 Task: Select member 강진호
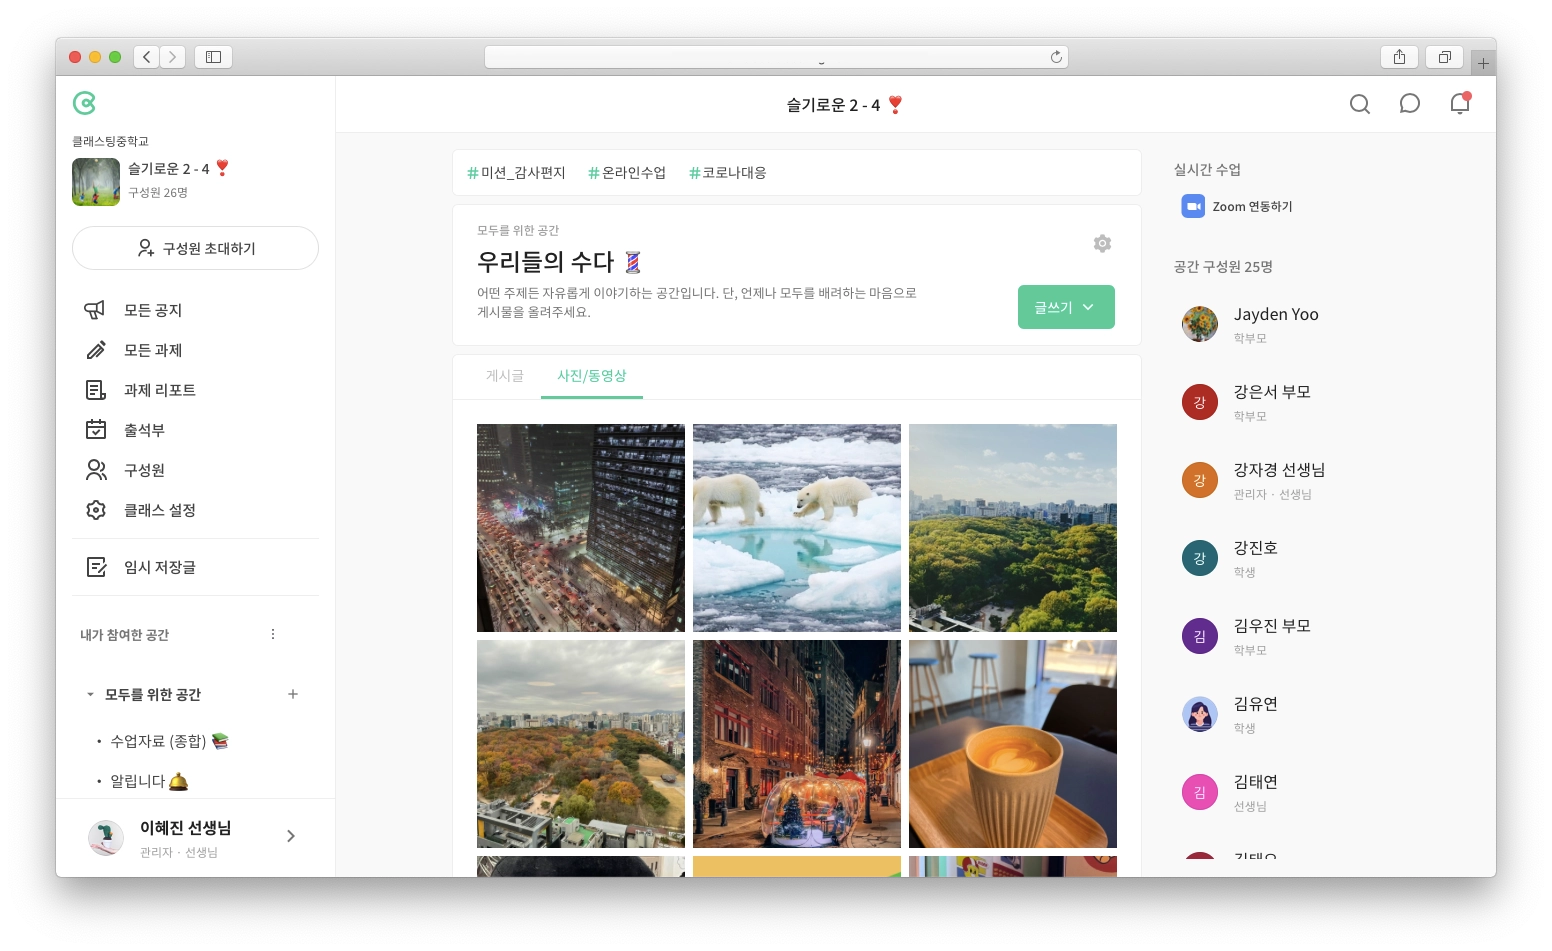click(x=1255, y=548)
